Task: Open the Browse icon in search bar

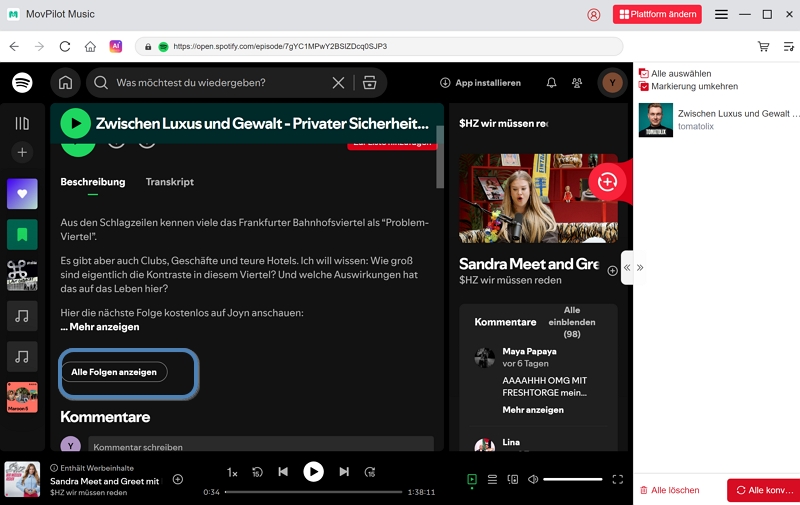Action: [369, 83]
